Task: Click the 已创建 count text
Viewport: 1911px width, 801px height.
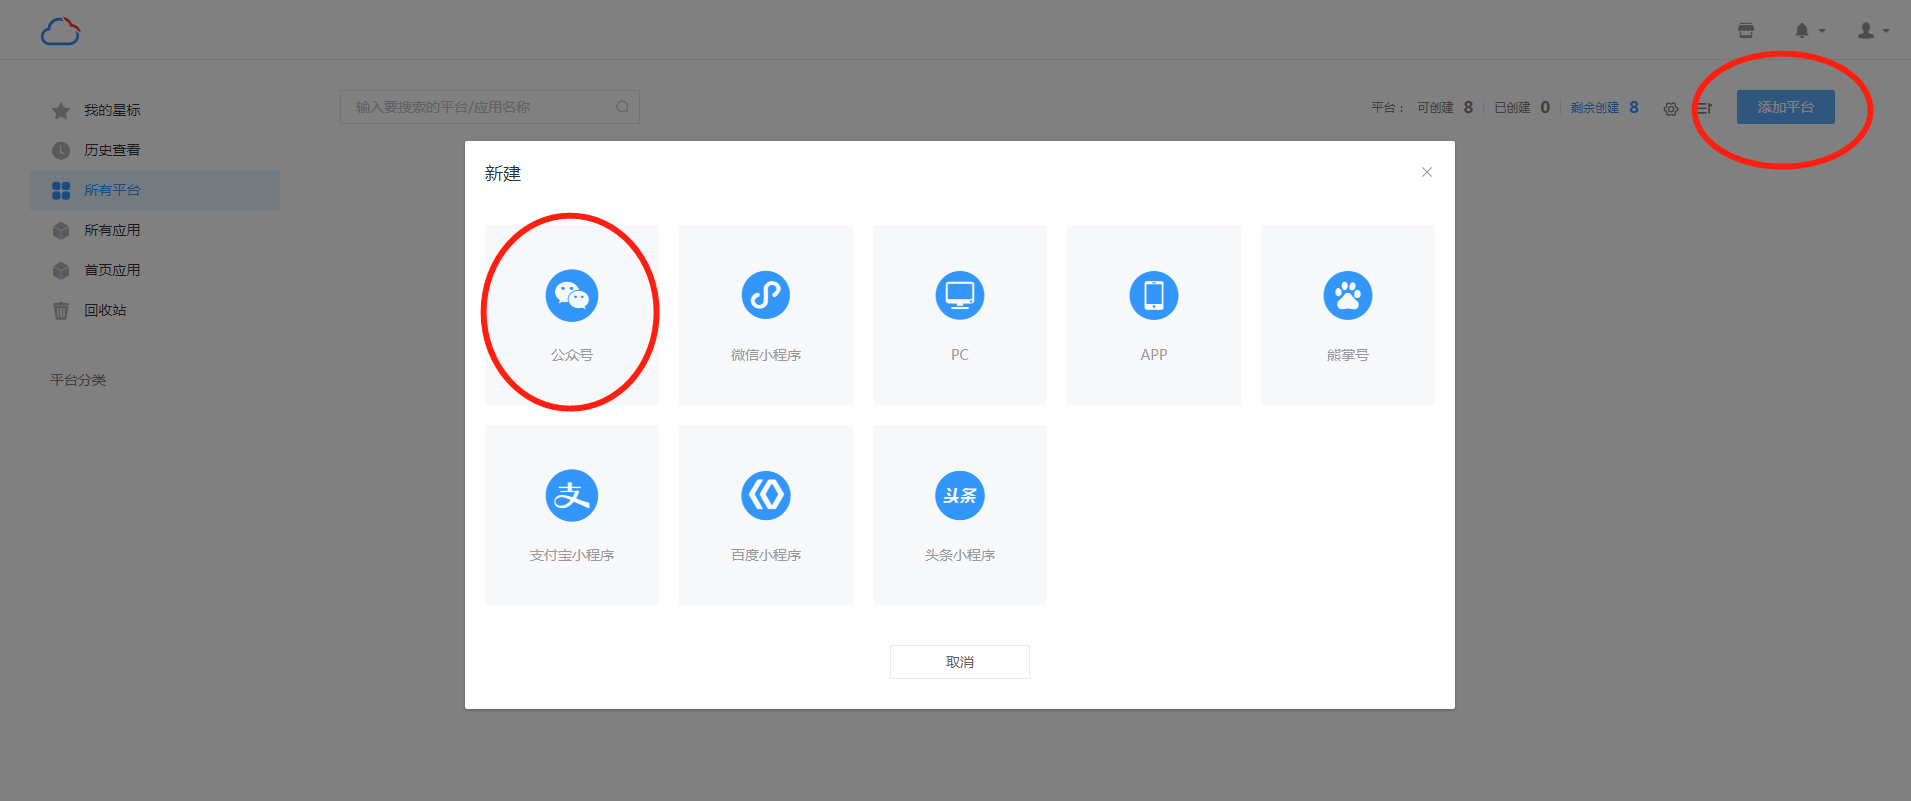Action: coord(1522,107)
